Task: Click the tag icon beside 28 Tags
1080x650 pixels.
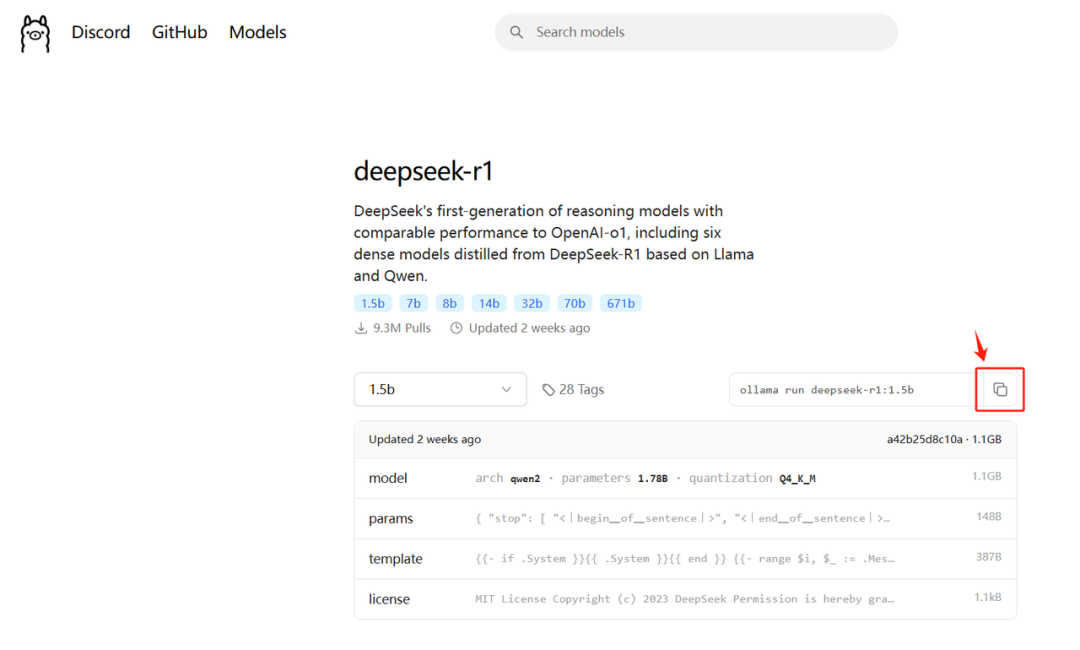Action: coord(548,390)
